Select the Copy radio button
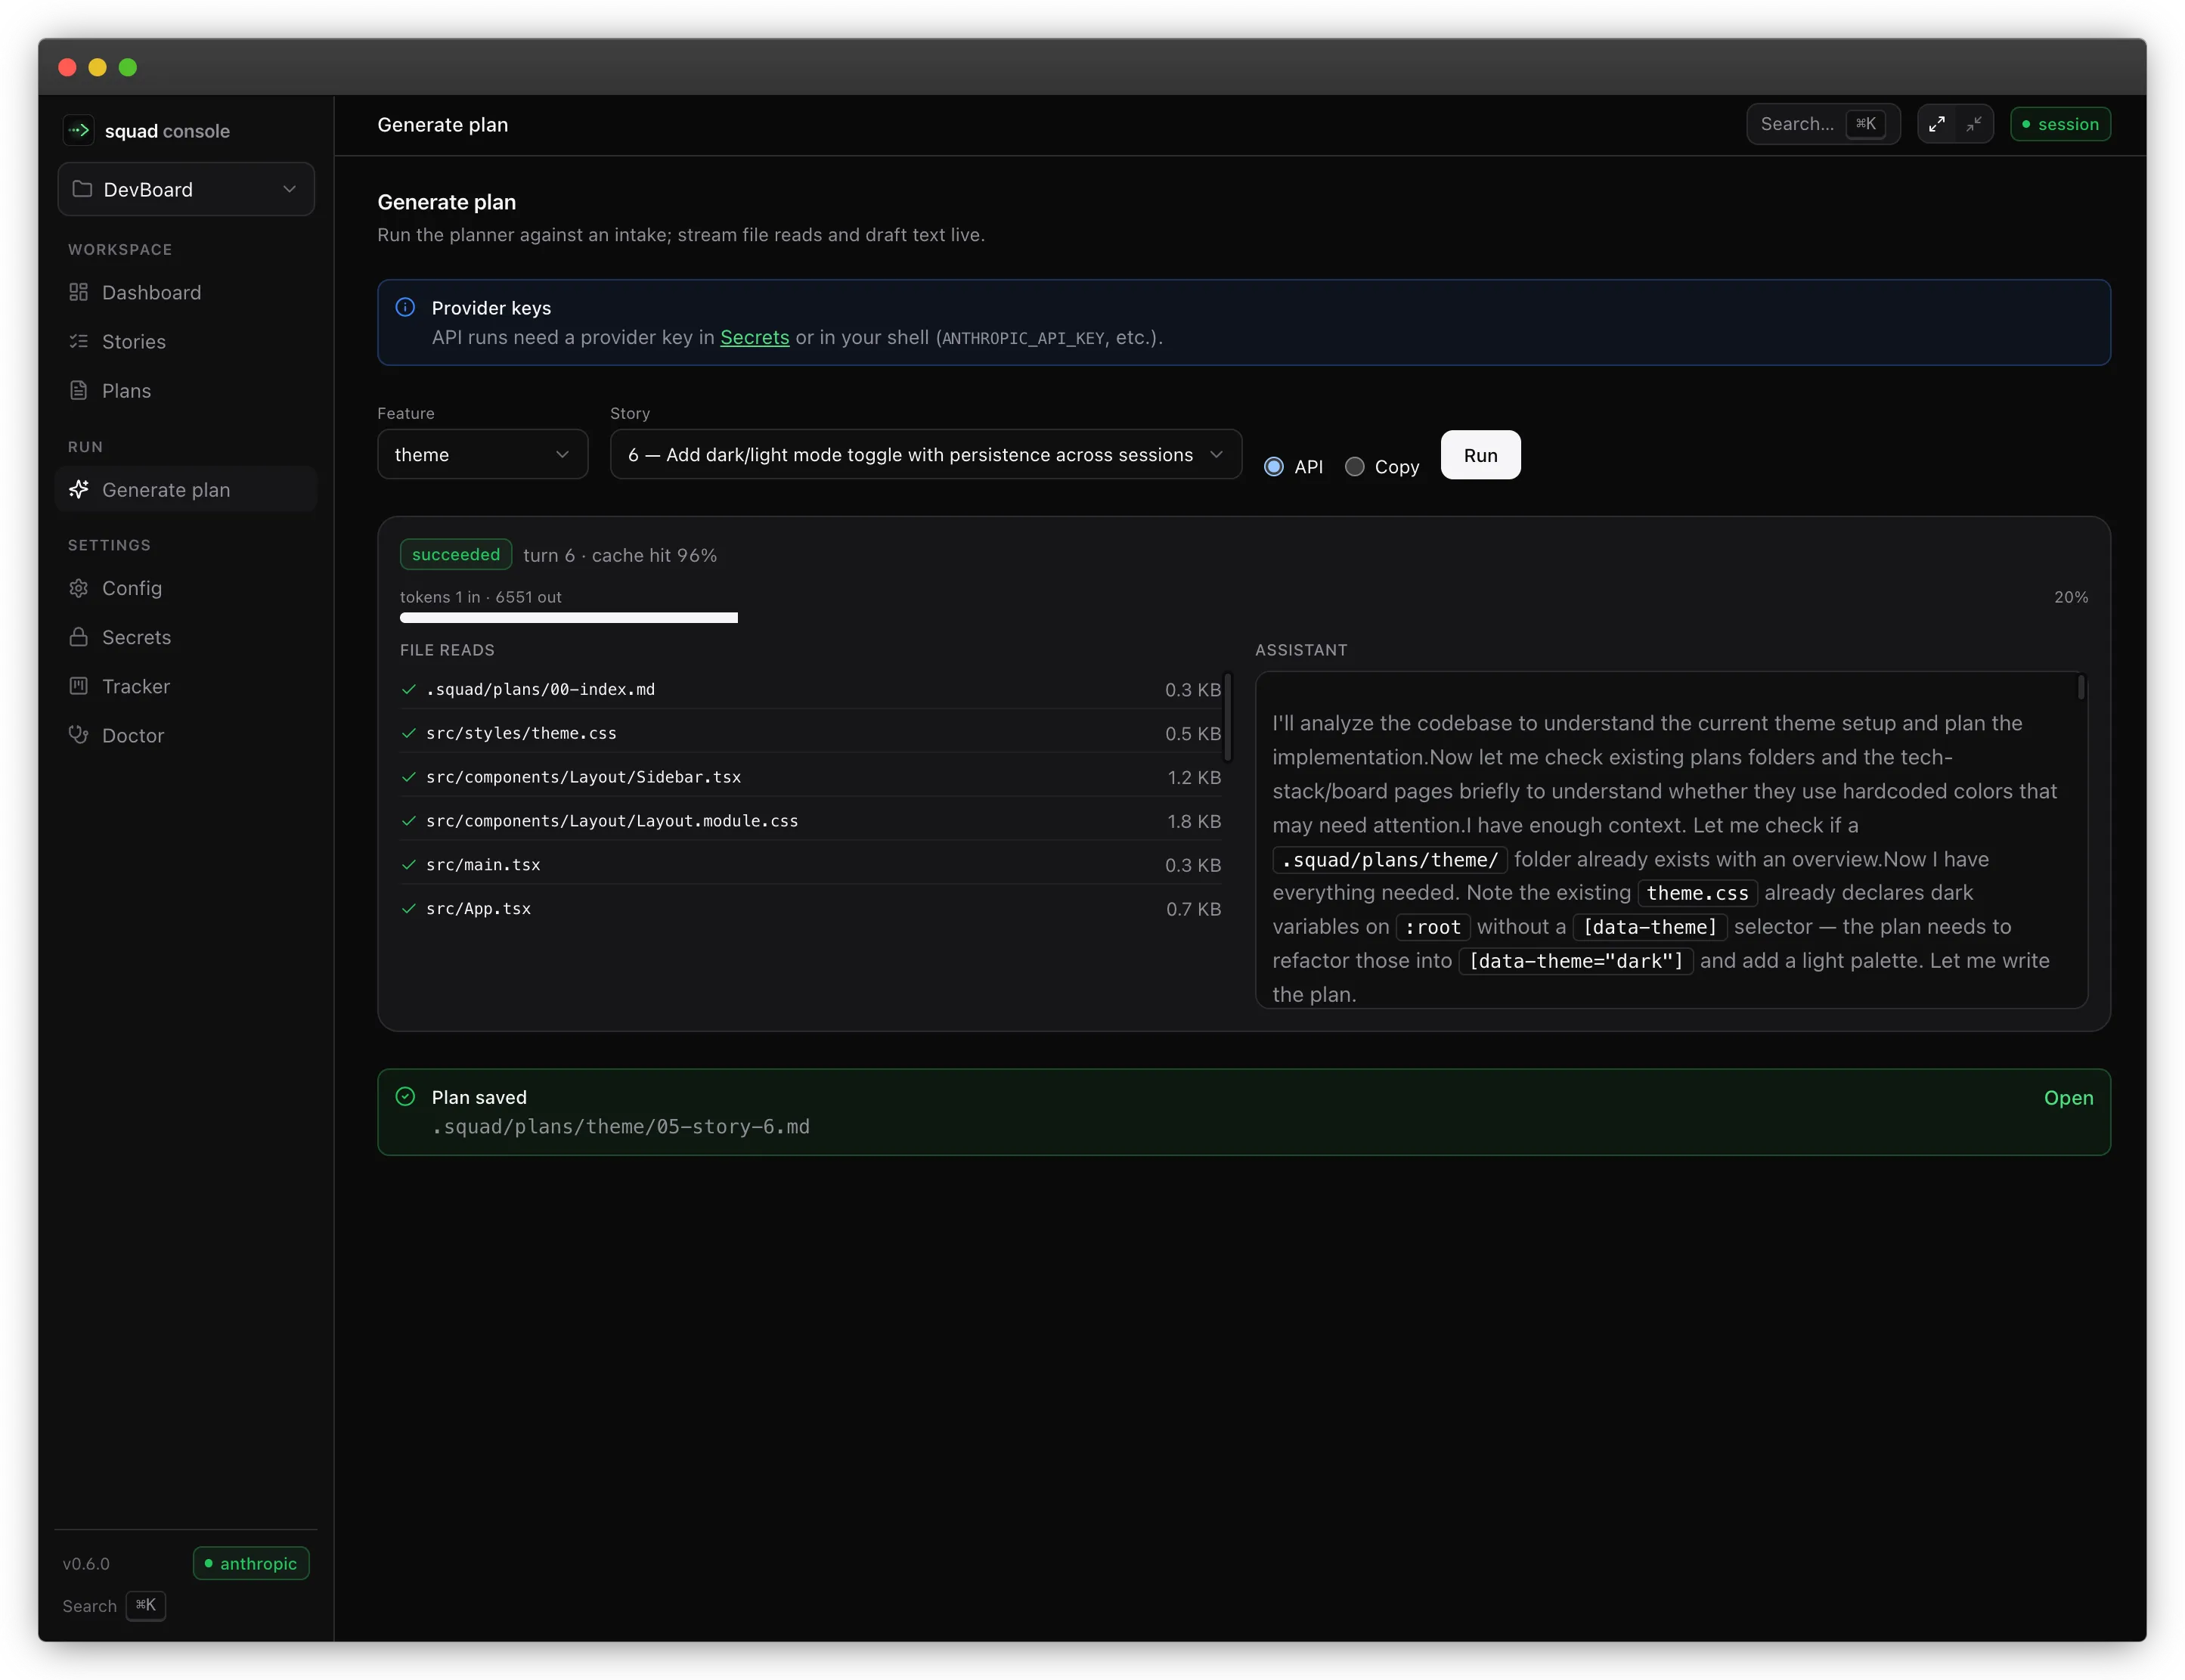 pyautogui.click(x=1354, y=467)
